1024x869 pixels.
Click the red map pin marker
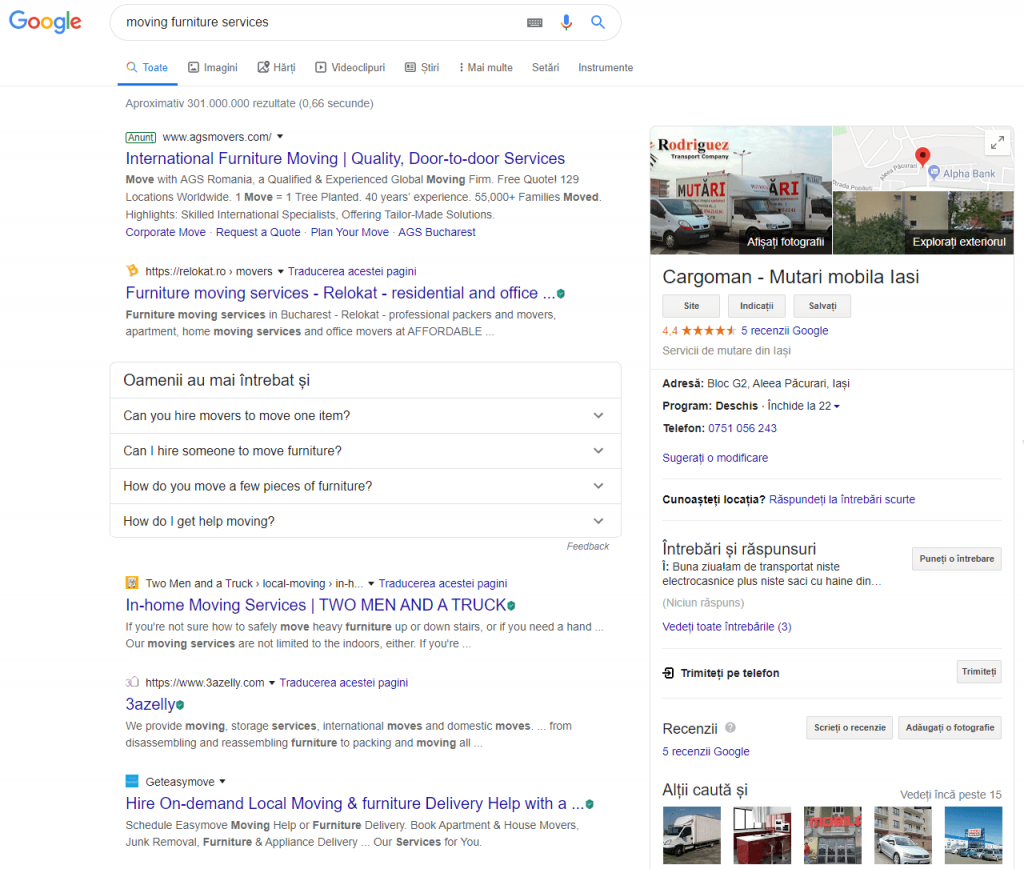(x=922, y=156)
